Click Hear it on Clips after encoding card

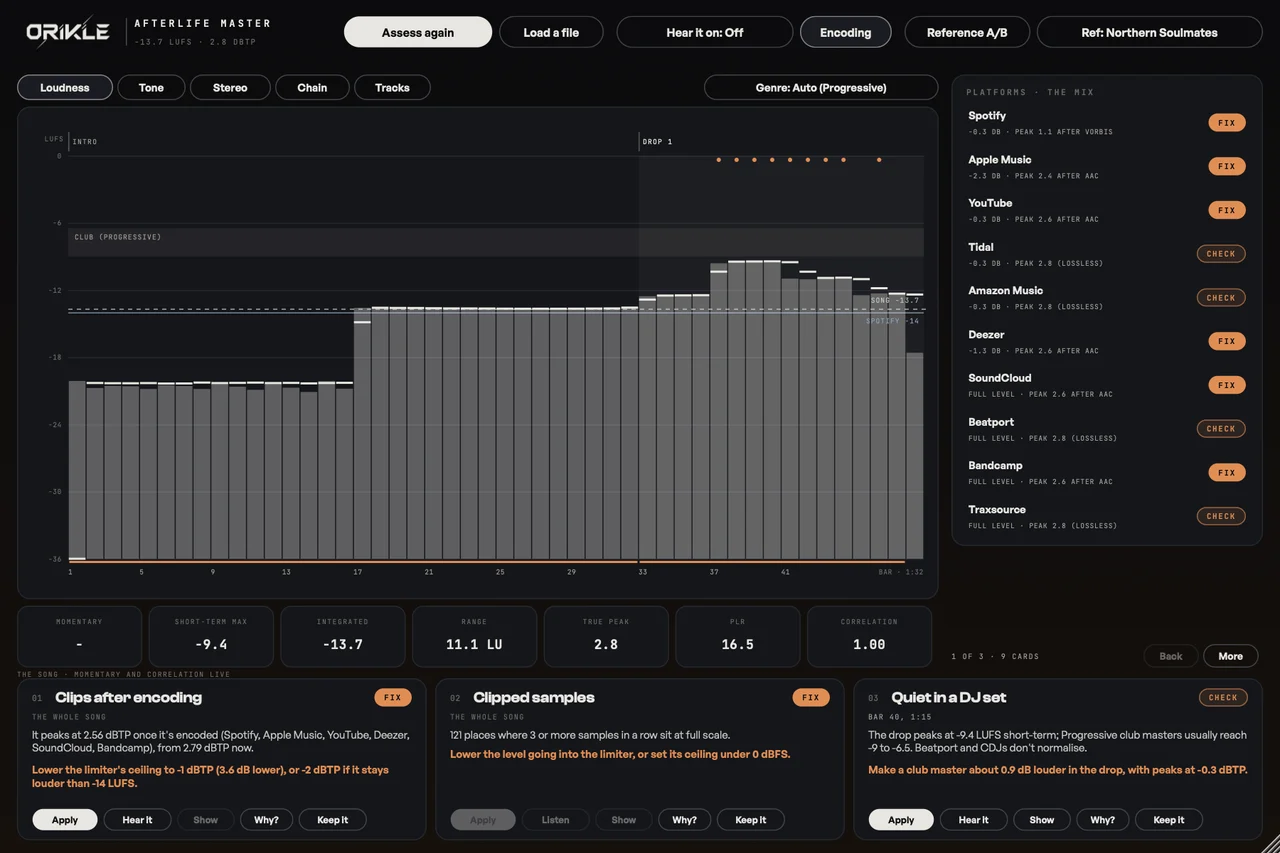click(x=137, y=820)
